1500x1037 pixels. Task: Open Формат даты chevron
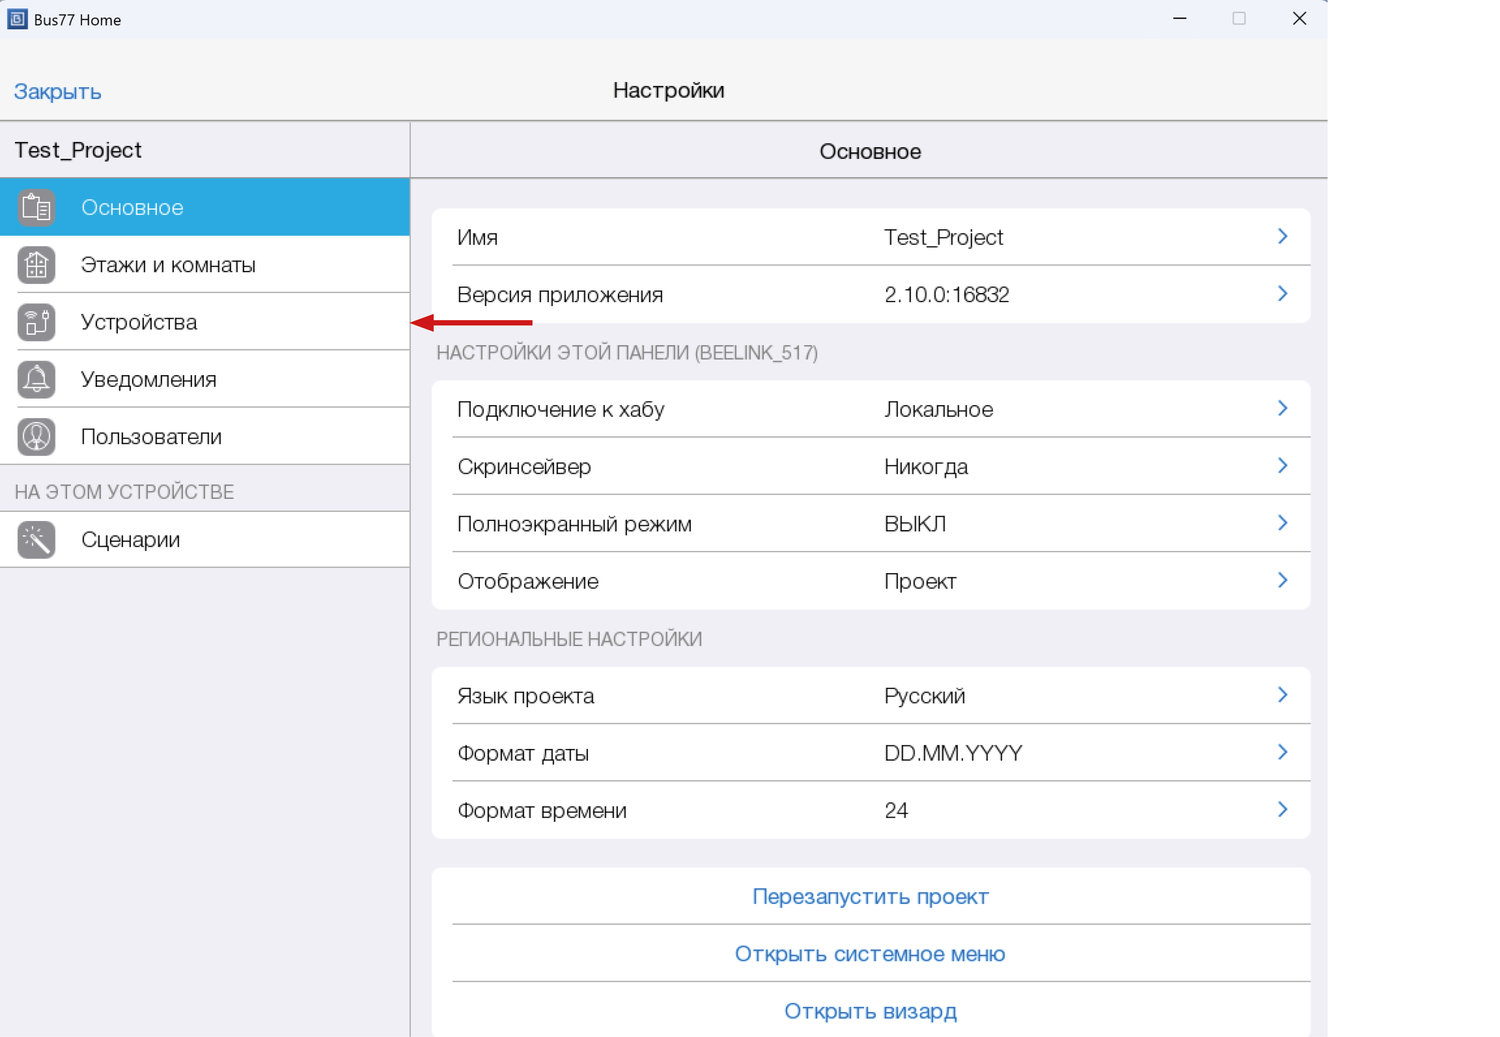[1282, 753]
